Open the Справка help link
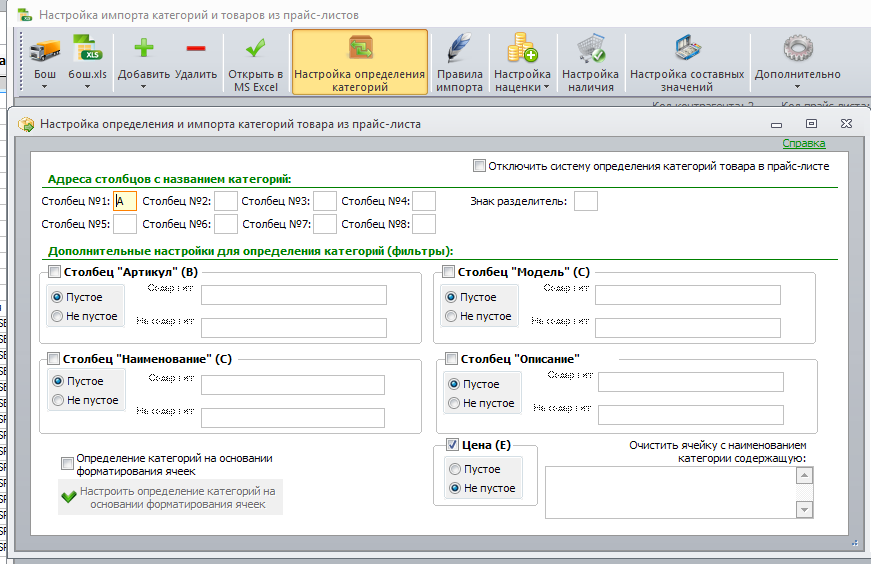 tap(804, 143)
